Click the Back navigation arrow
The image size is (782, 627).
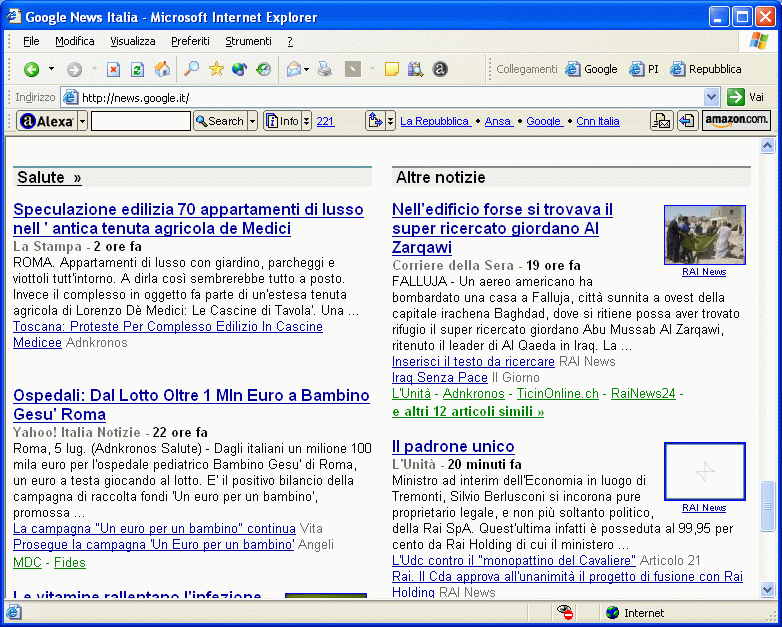pos(32,69)
